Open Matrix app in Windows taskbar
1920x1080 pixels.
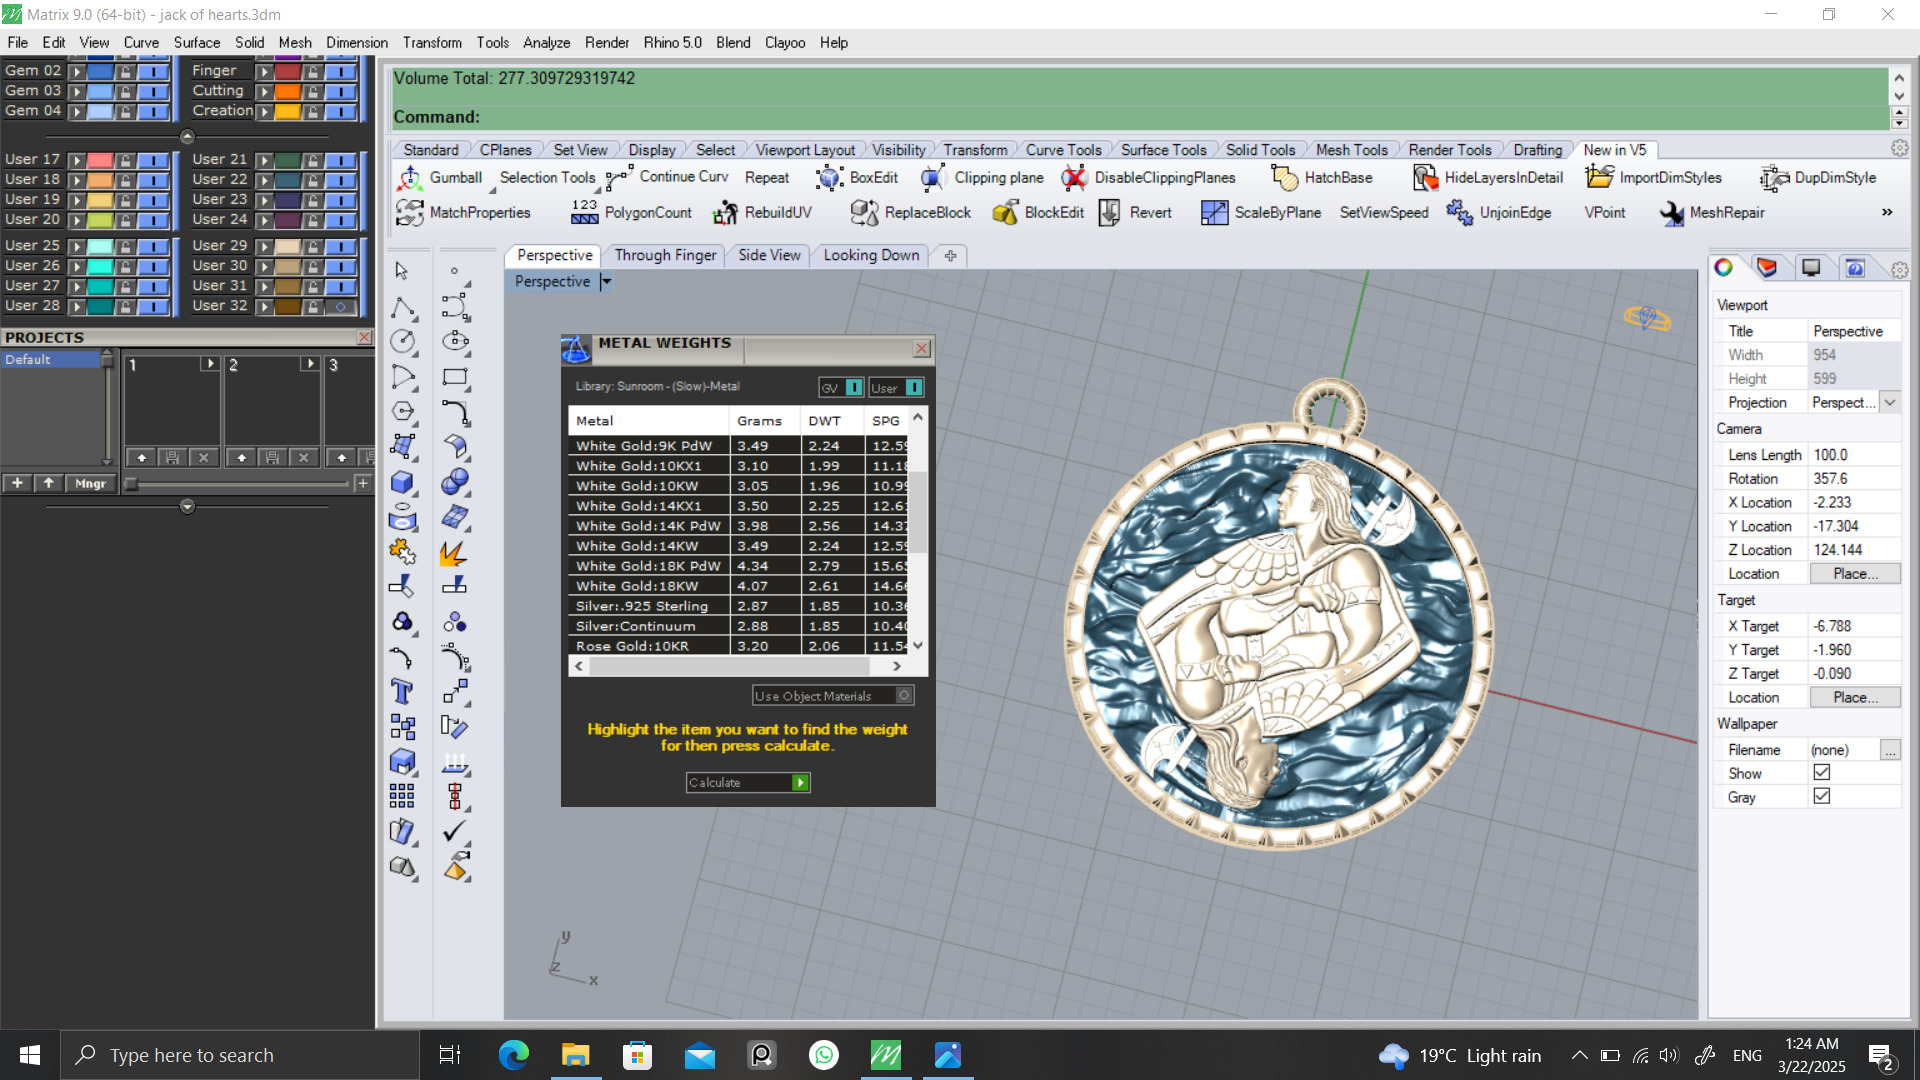pyautogui.click(x=886, y=1055)
